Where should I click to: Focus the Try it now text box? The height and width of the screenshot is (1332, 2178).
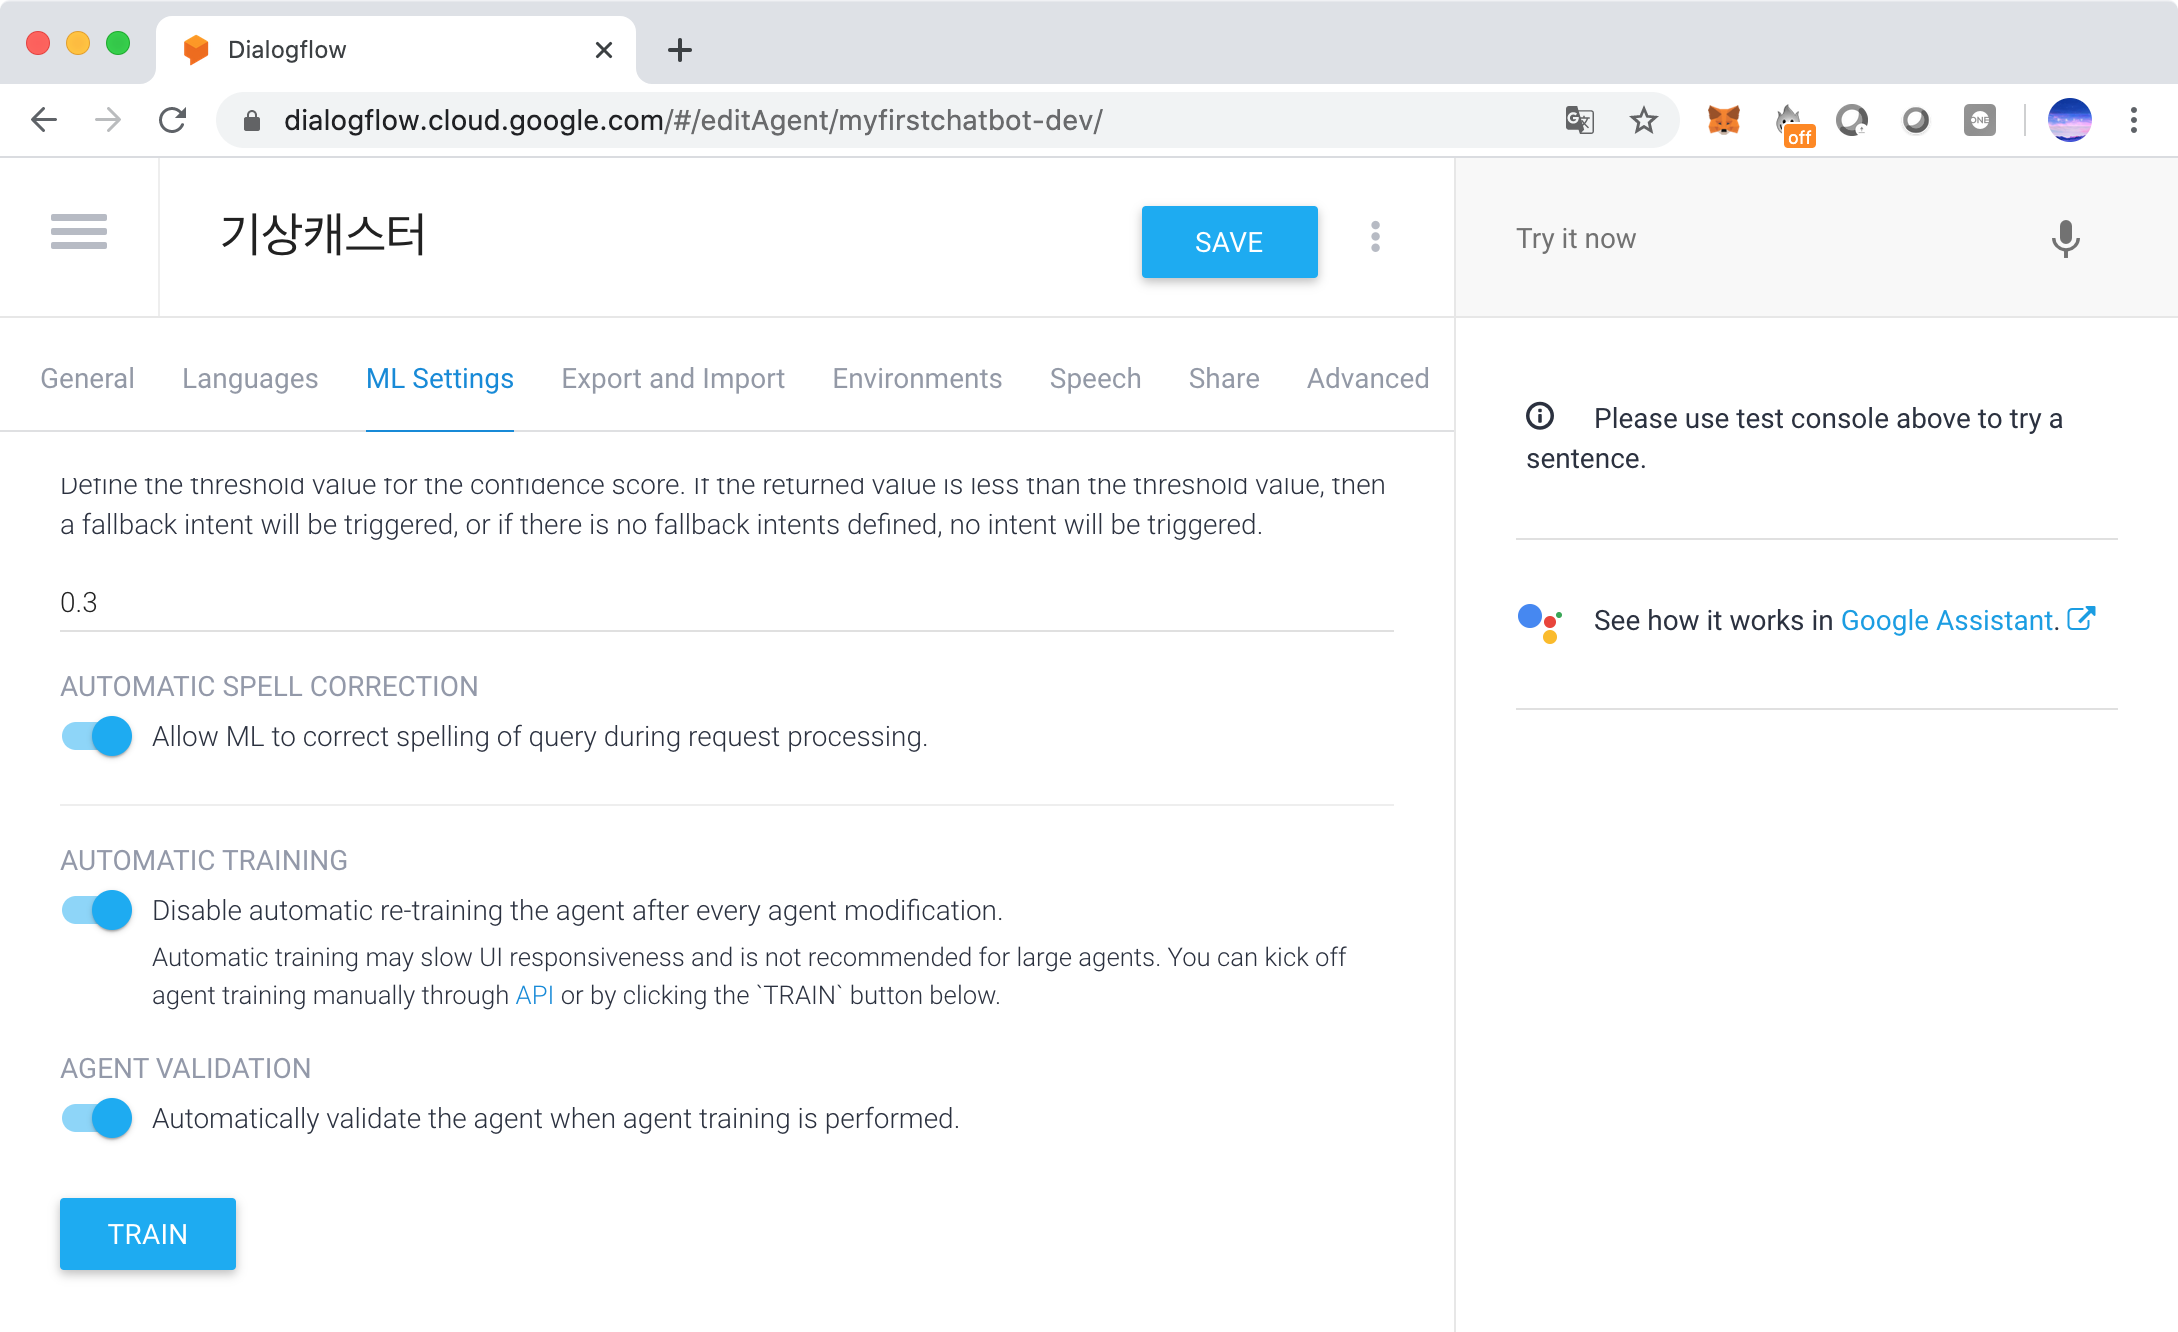(1760, 239)
